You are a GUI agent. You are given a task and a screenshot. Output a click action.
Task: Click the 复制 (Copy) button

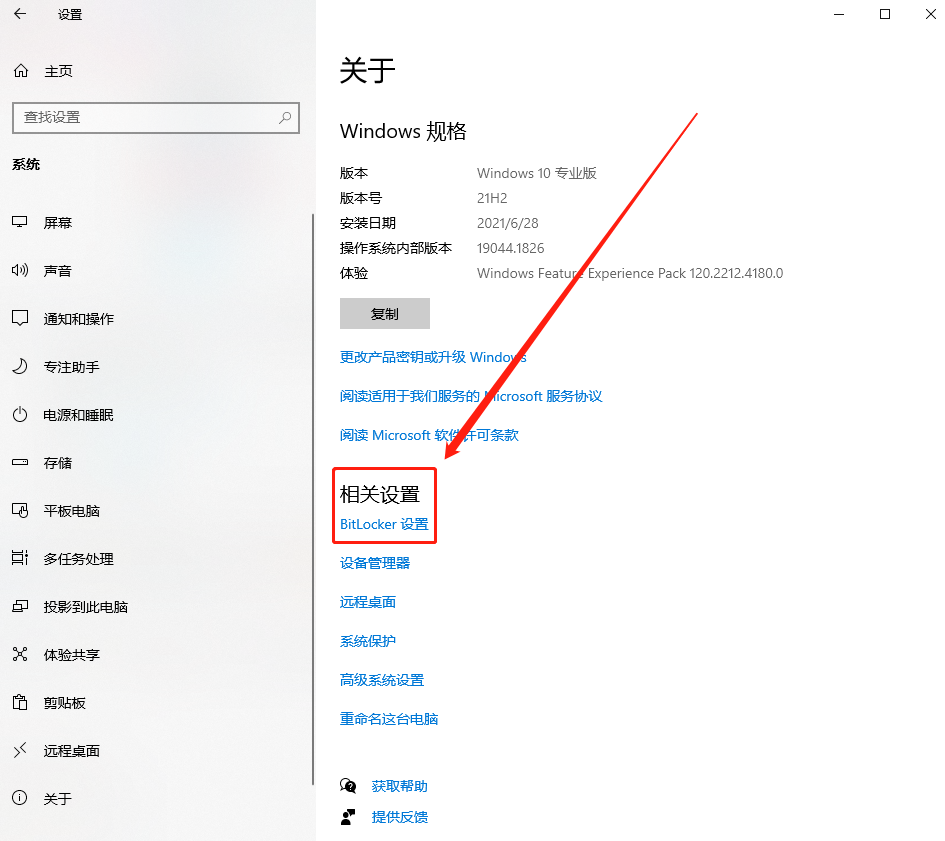click(x=384, y=313)
